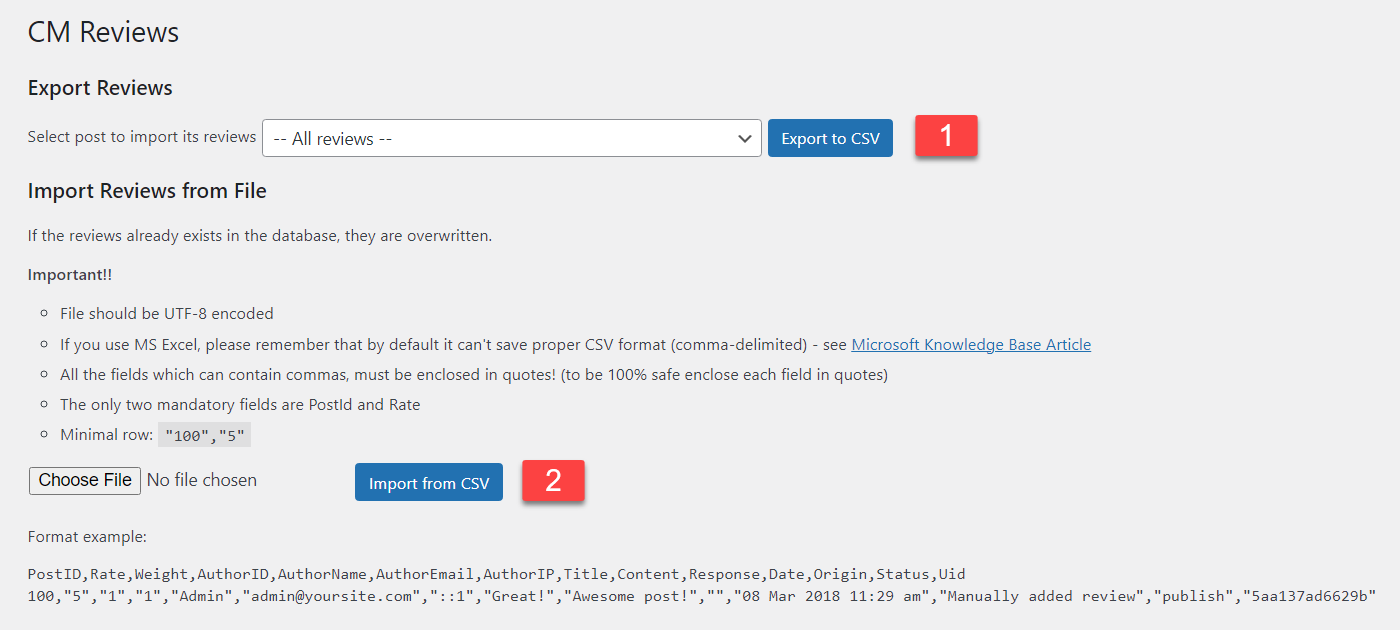Click the 'No file chosen' text

tap(202, 480)
